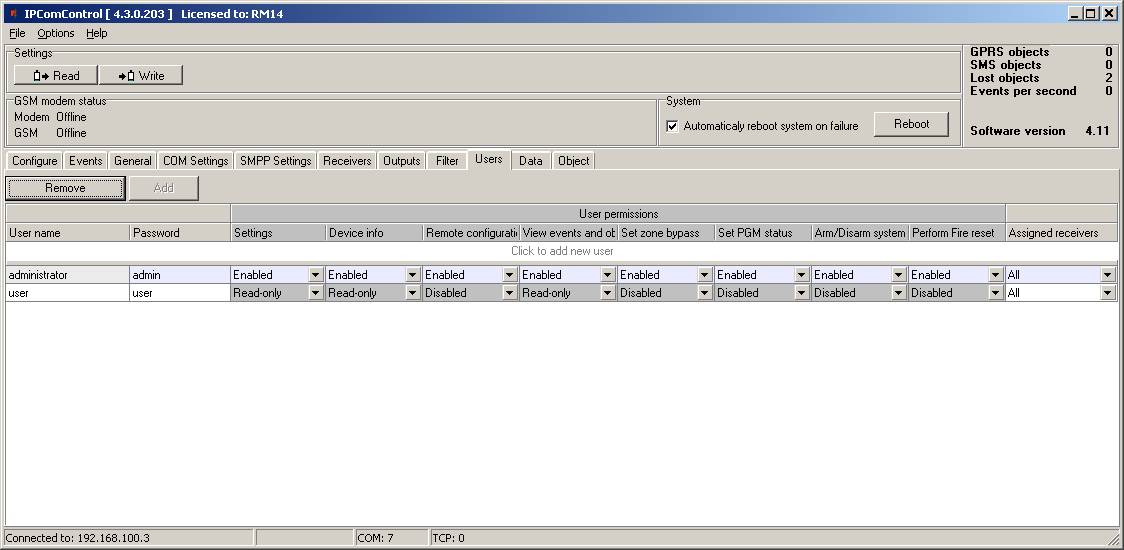Switch to the SMPP Settings tab
Screen dimensions: 1124x550
tap(276, 161)
